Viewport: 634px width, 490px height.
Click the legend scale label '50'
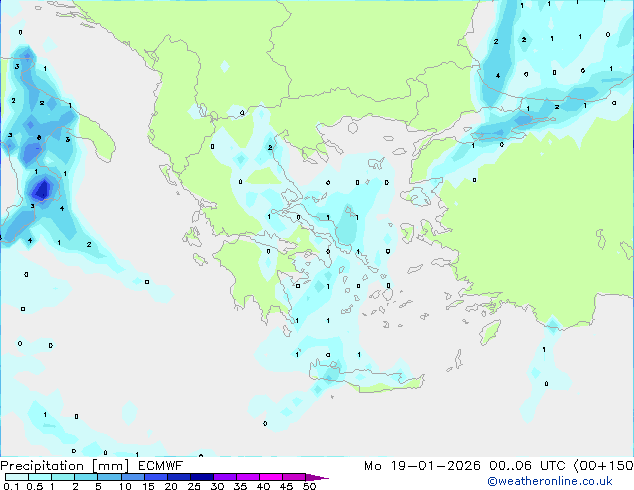[309, 486]
